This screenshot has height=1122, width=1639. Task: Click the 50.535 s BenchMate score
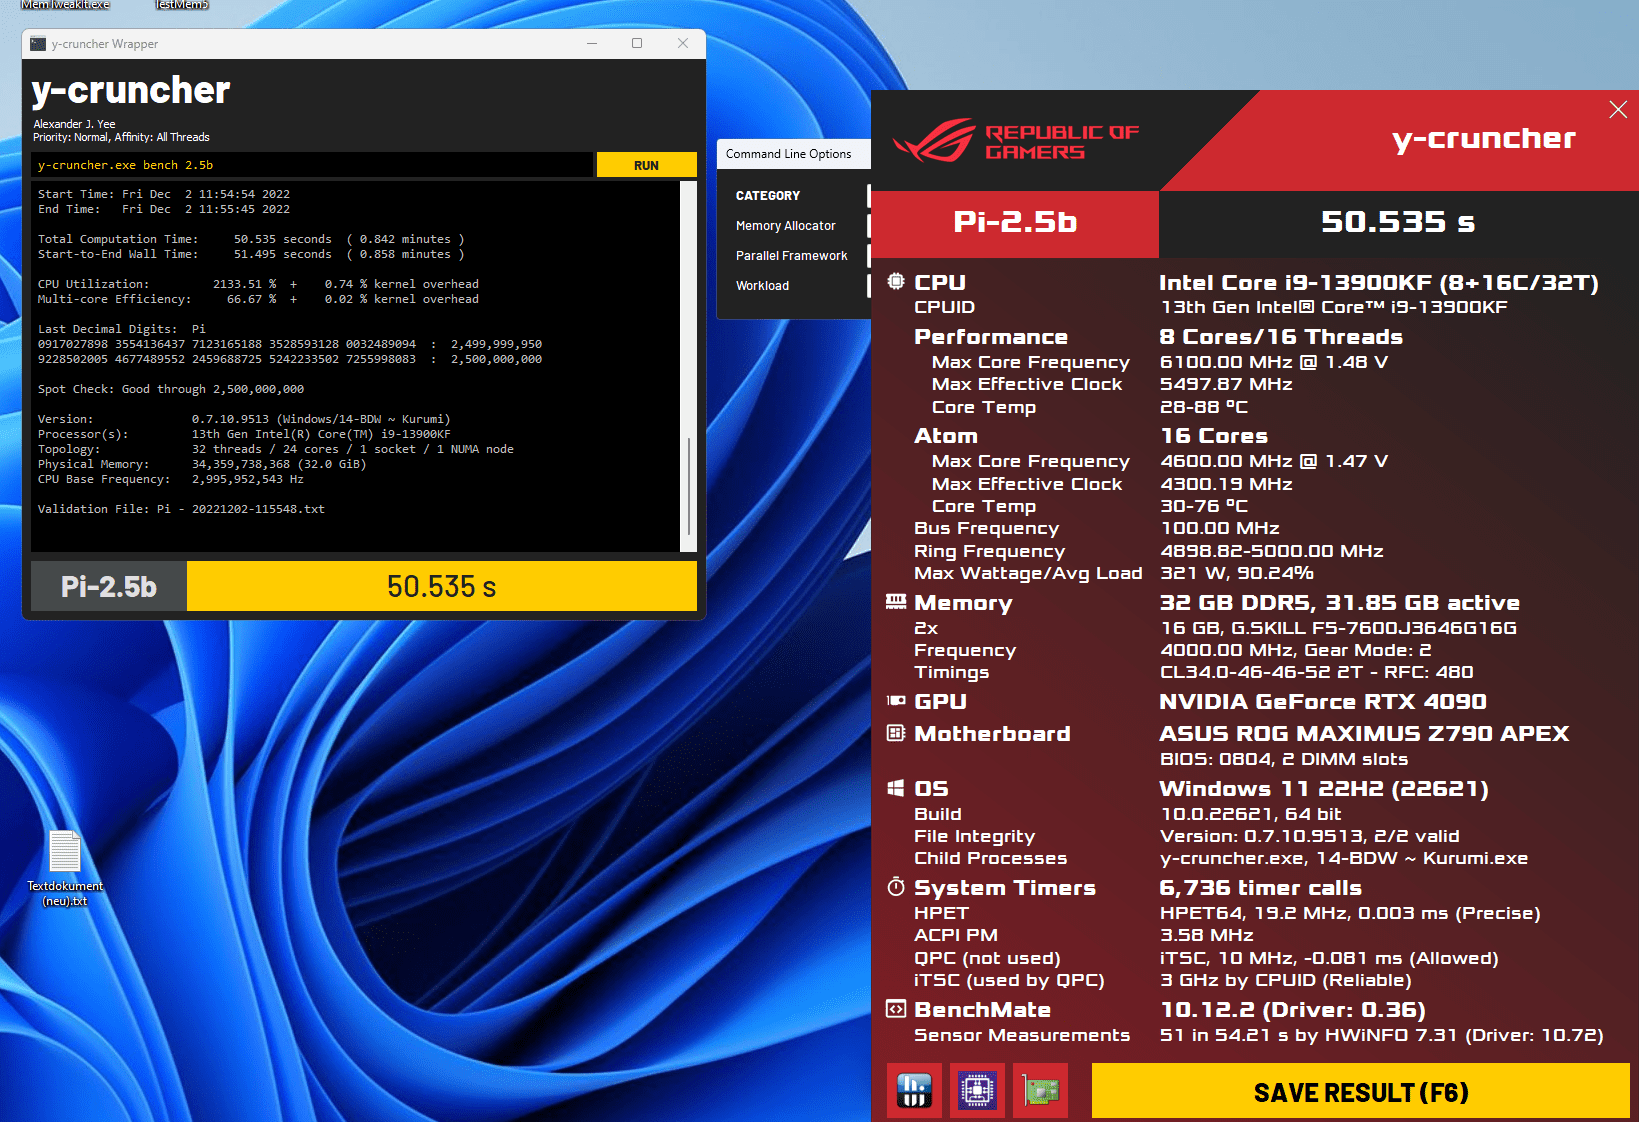tap(1398, 222)
